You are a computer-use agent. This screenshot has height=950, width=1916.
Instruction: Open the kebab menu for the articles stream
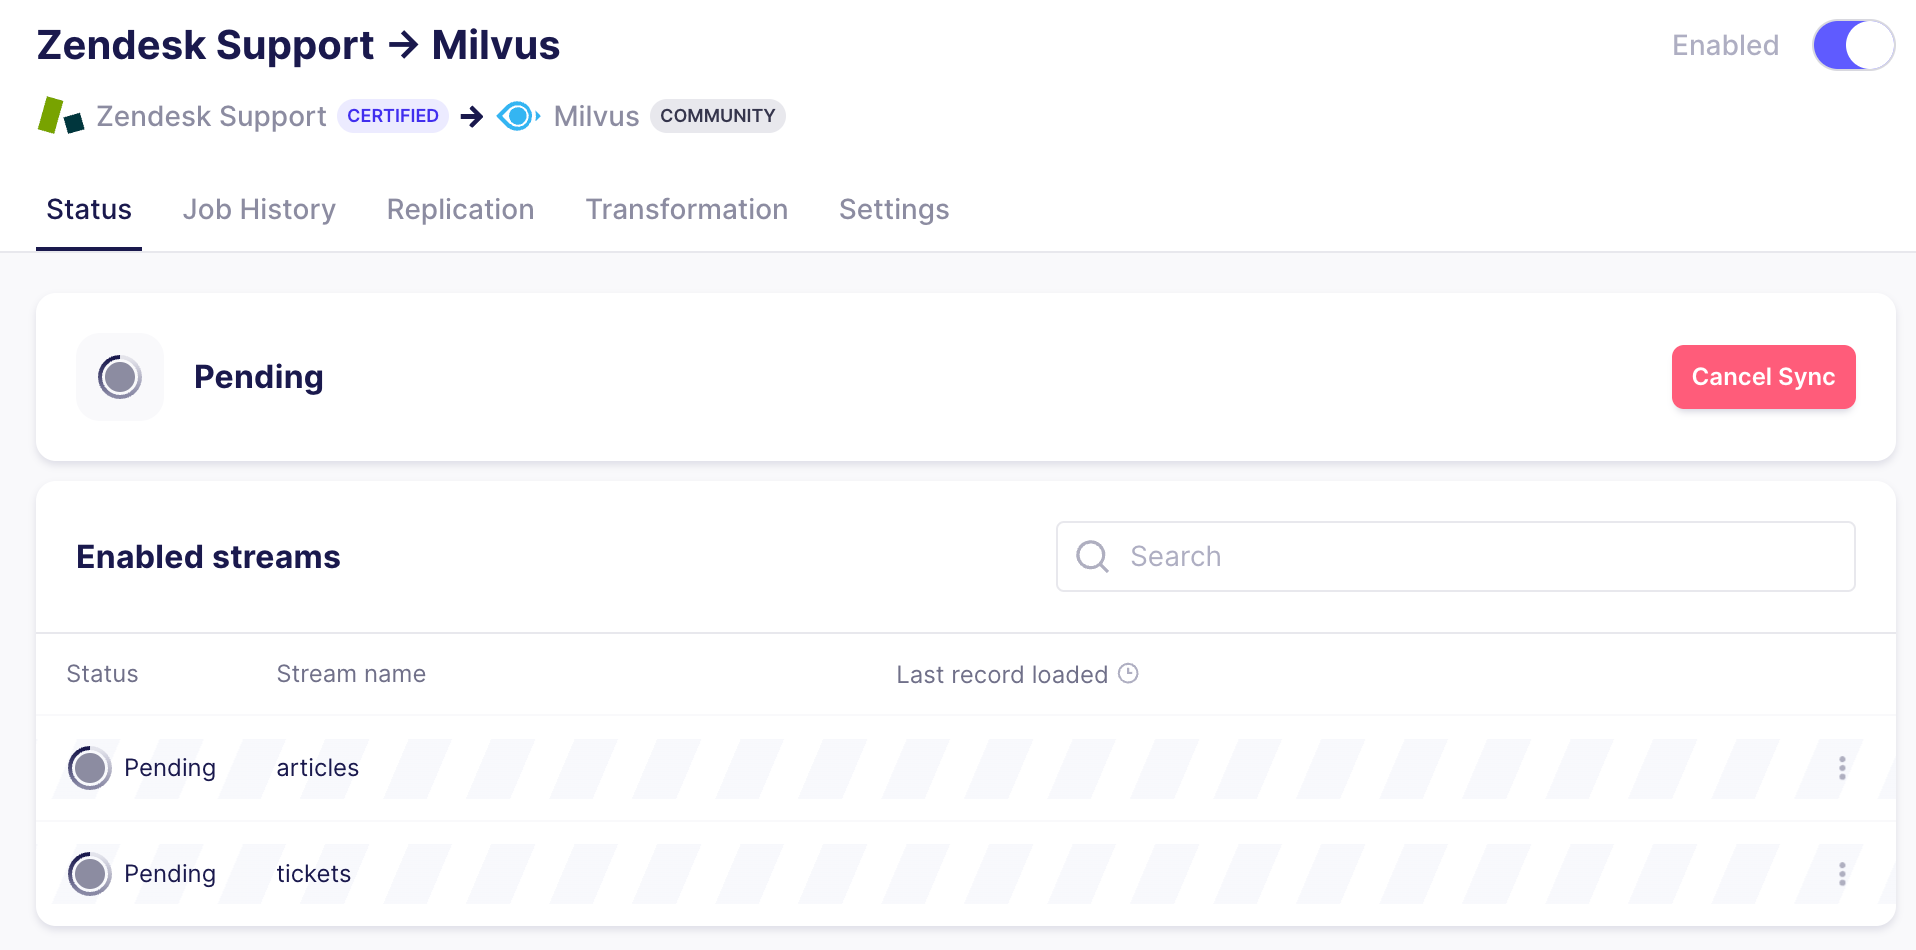[1841, 768]
